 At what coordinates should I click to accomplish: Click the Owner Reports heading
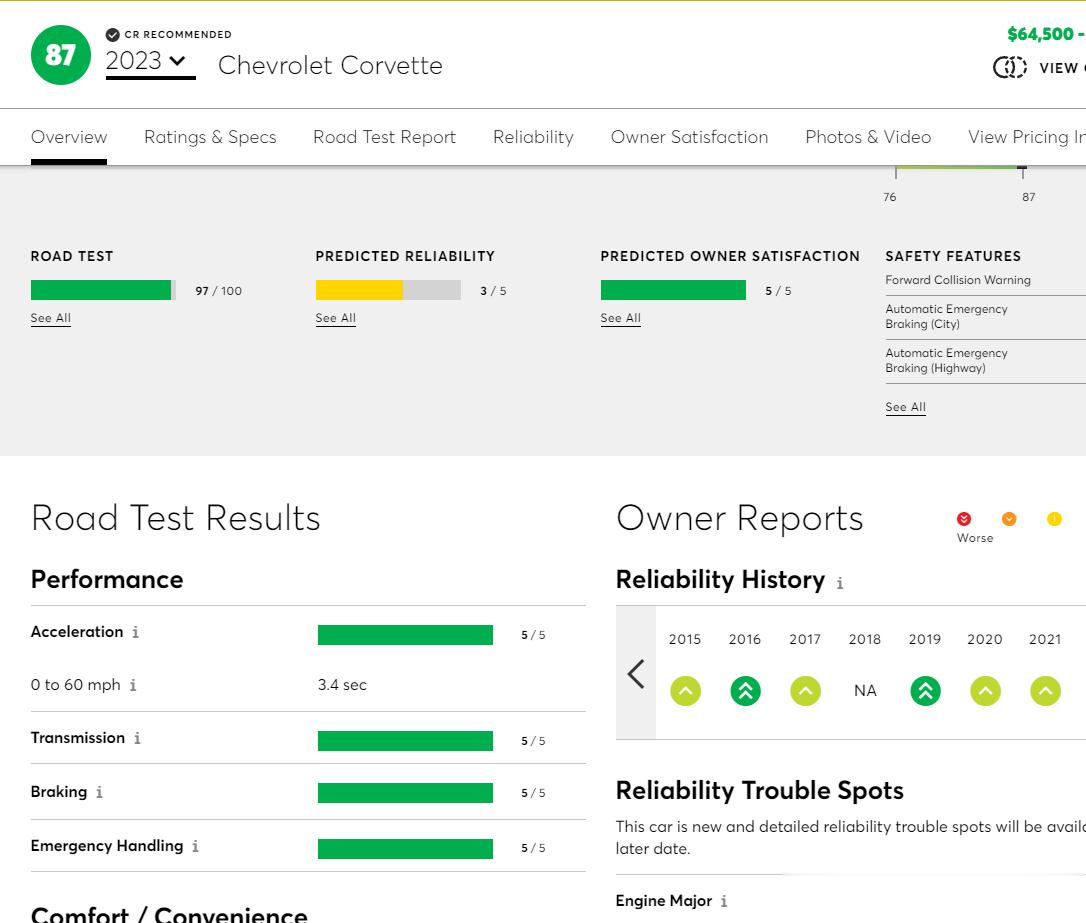coord(740,518)
